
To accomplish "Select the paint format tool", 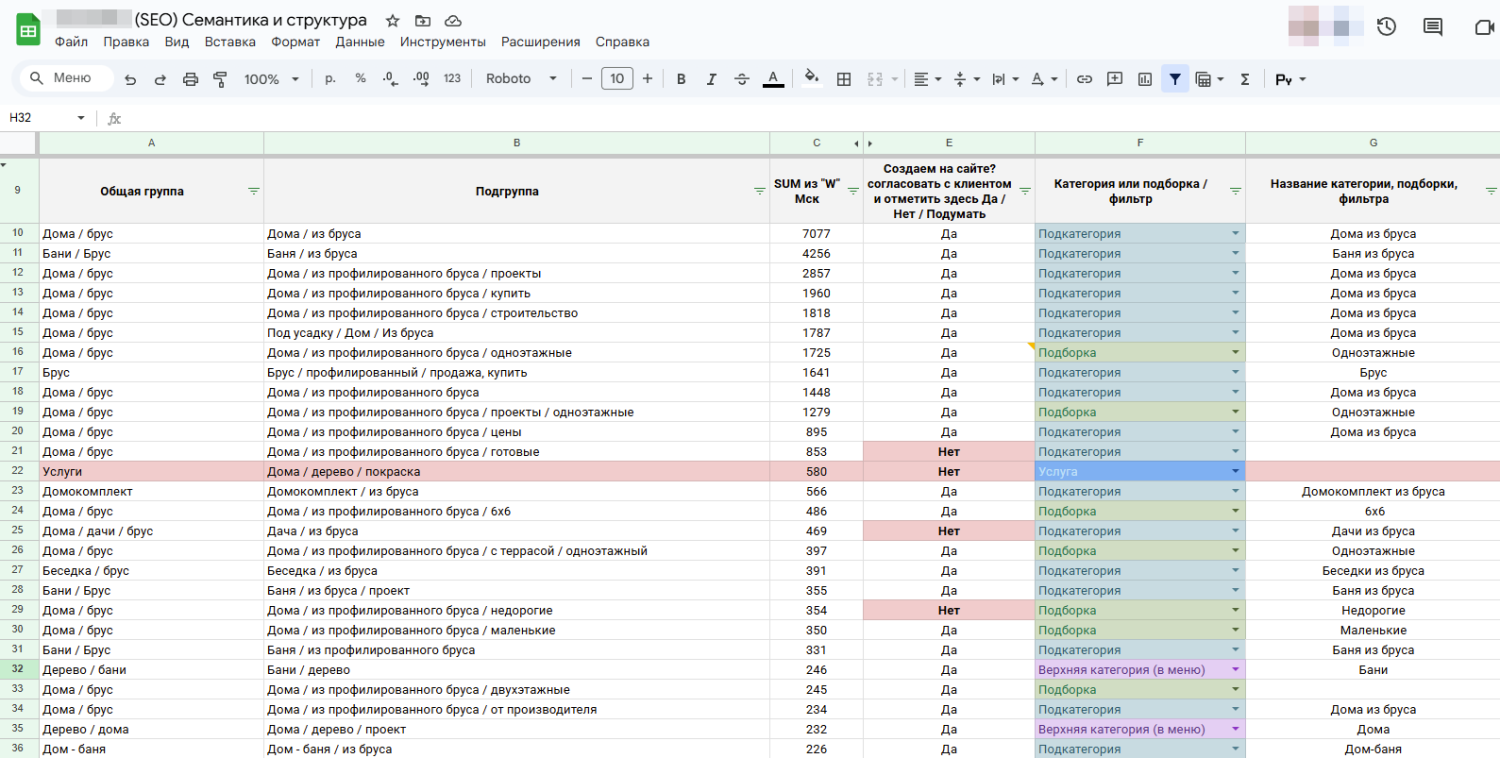I will point(220,79).
